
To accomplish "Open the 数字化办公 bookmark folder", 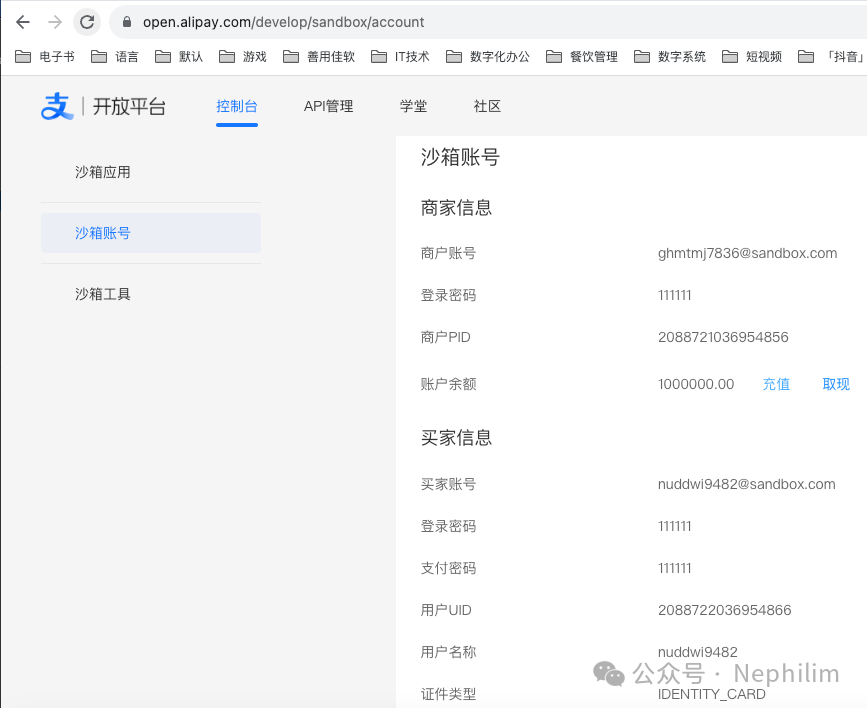I will tap(488, 56).
